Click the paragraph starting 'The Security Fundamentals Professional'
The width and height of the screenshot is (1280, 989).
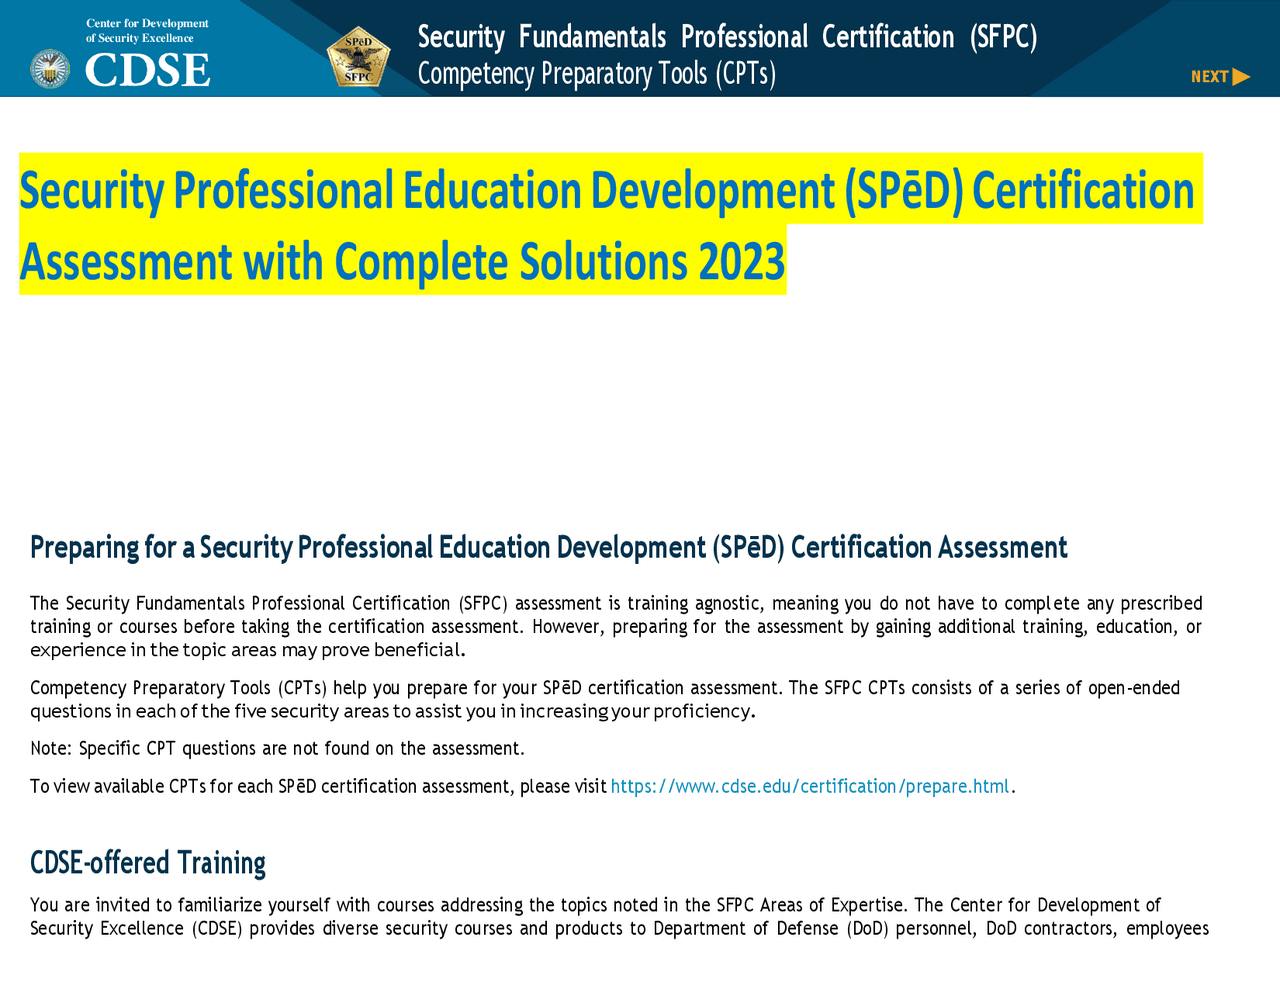[615, 627]
